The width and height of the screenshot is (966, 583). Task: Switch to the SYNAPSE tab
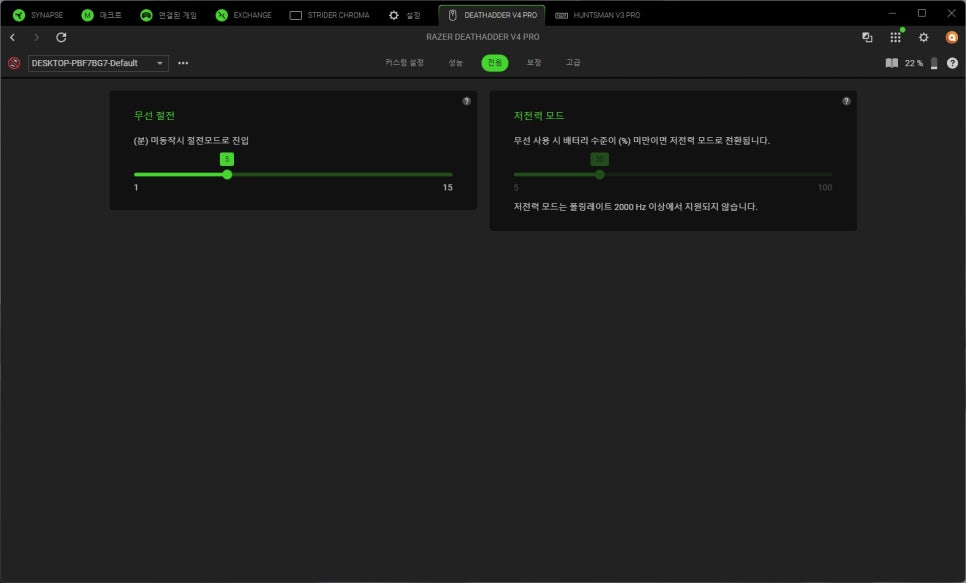tap(38, 15)
